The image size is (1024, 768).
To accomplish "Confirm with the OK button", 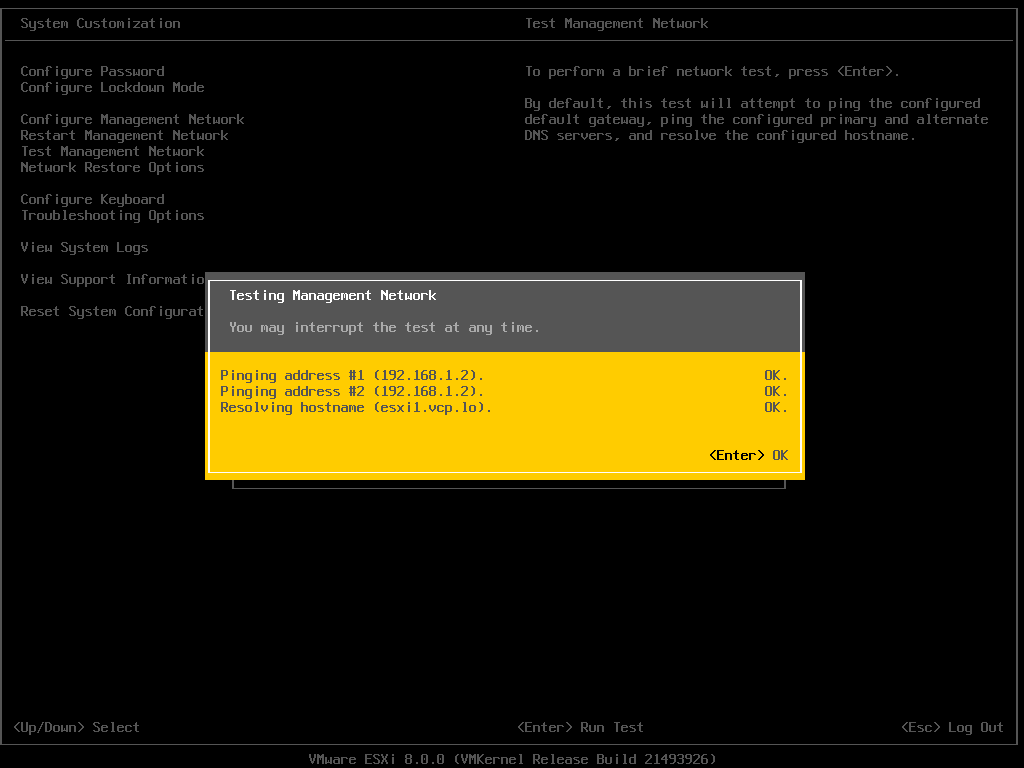I will [x=750, y=455].
